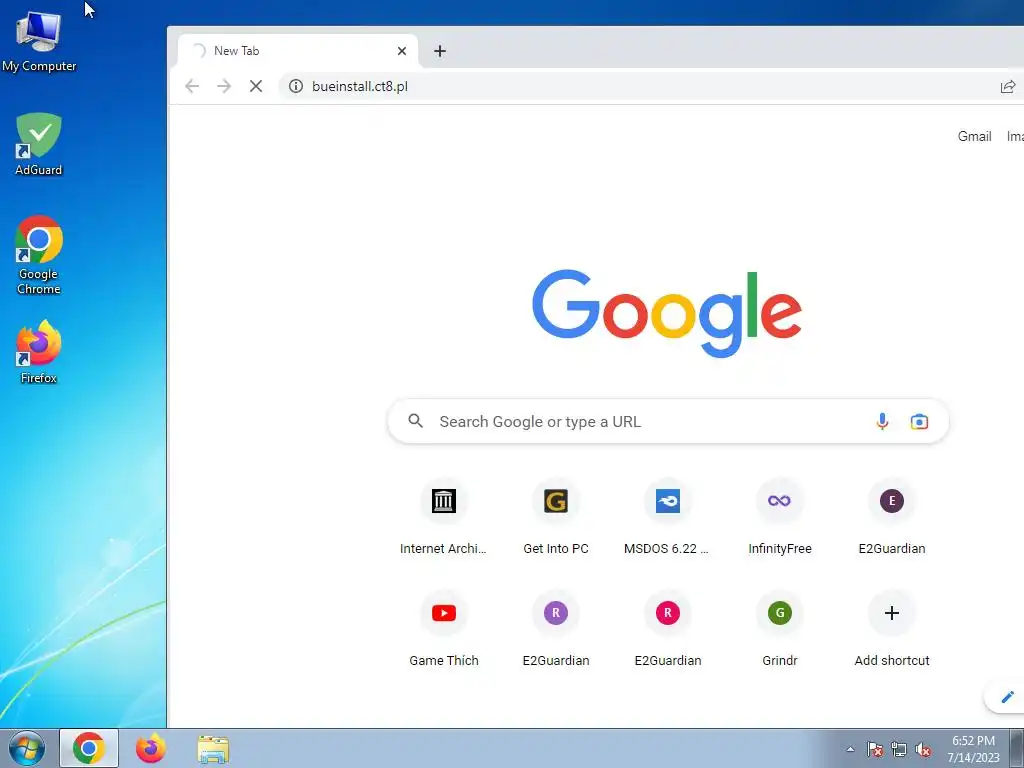Open Windows Start menu

point(27,748)
